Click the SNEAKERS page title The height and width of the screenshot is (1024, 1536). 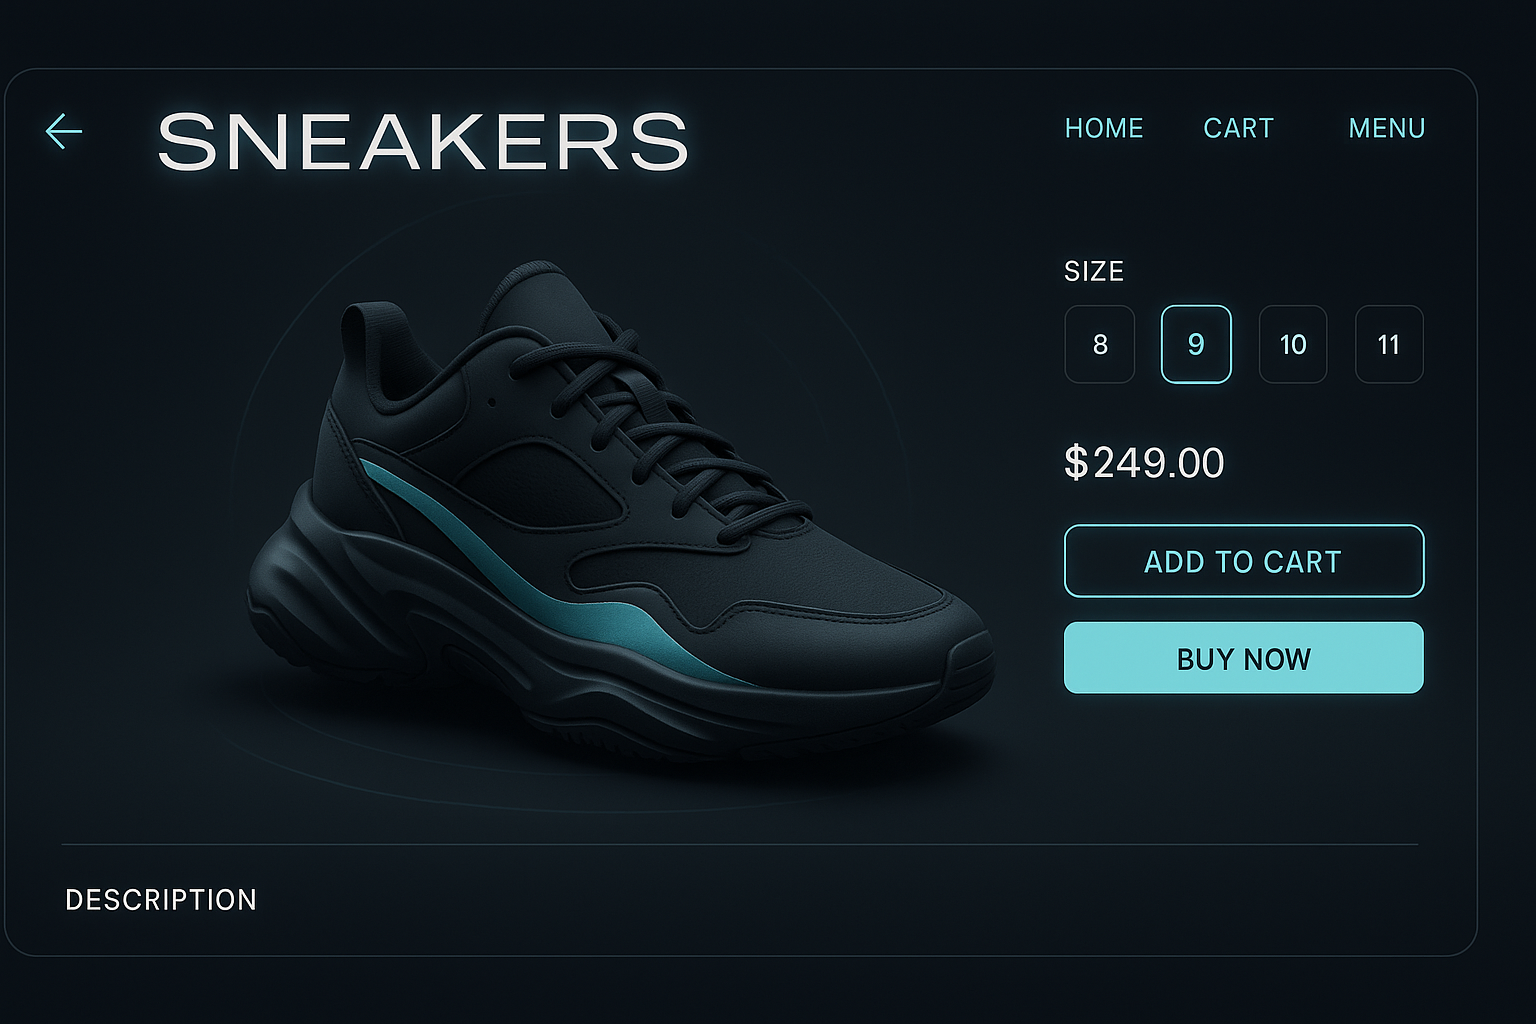[x=423, y=141]
